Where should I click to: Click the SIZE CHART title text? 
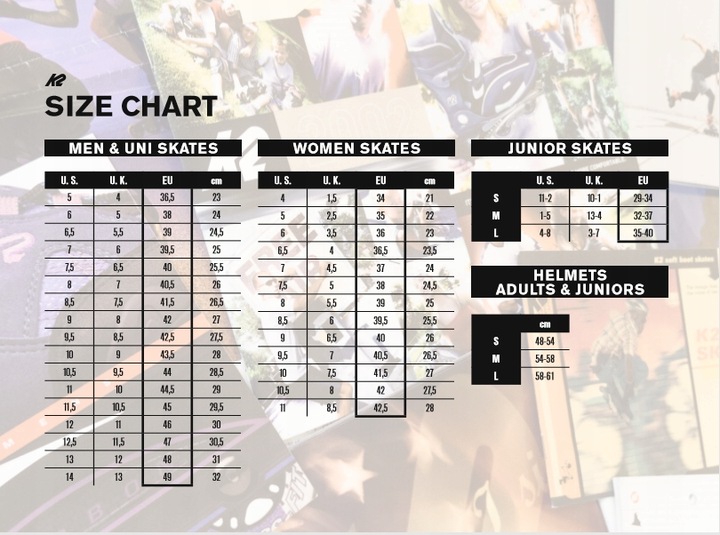(x=131, y=106)
